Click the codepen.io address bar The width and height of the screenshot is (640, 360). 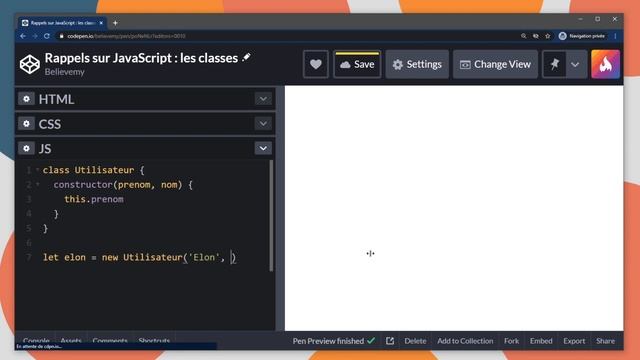tap(286, 36)
